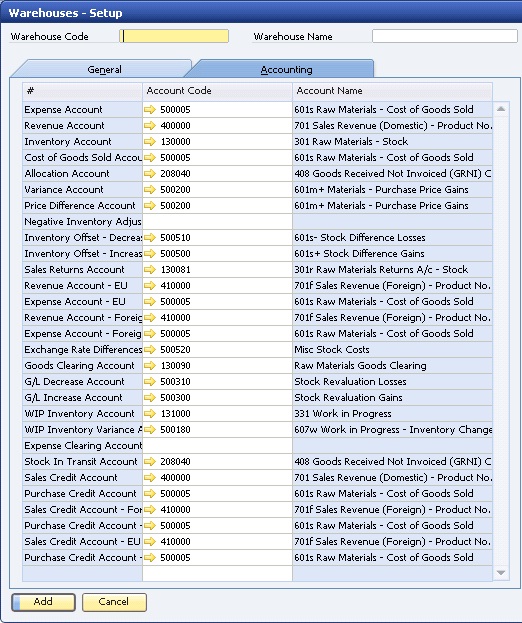Click the Account Name column header
522x623 pixels.
point(392,91)
